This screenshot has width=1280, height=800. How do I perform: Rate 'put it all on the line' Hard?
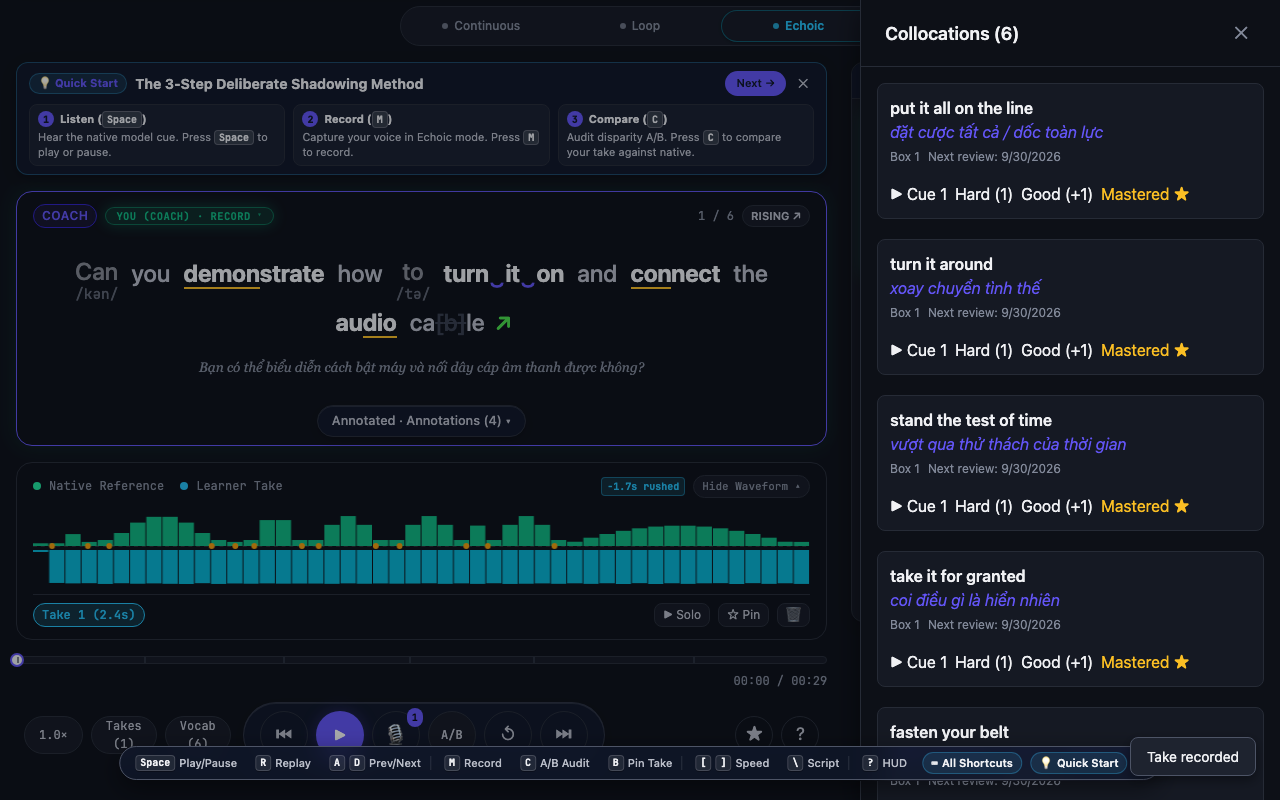point(984,194)
